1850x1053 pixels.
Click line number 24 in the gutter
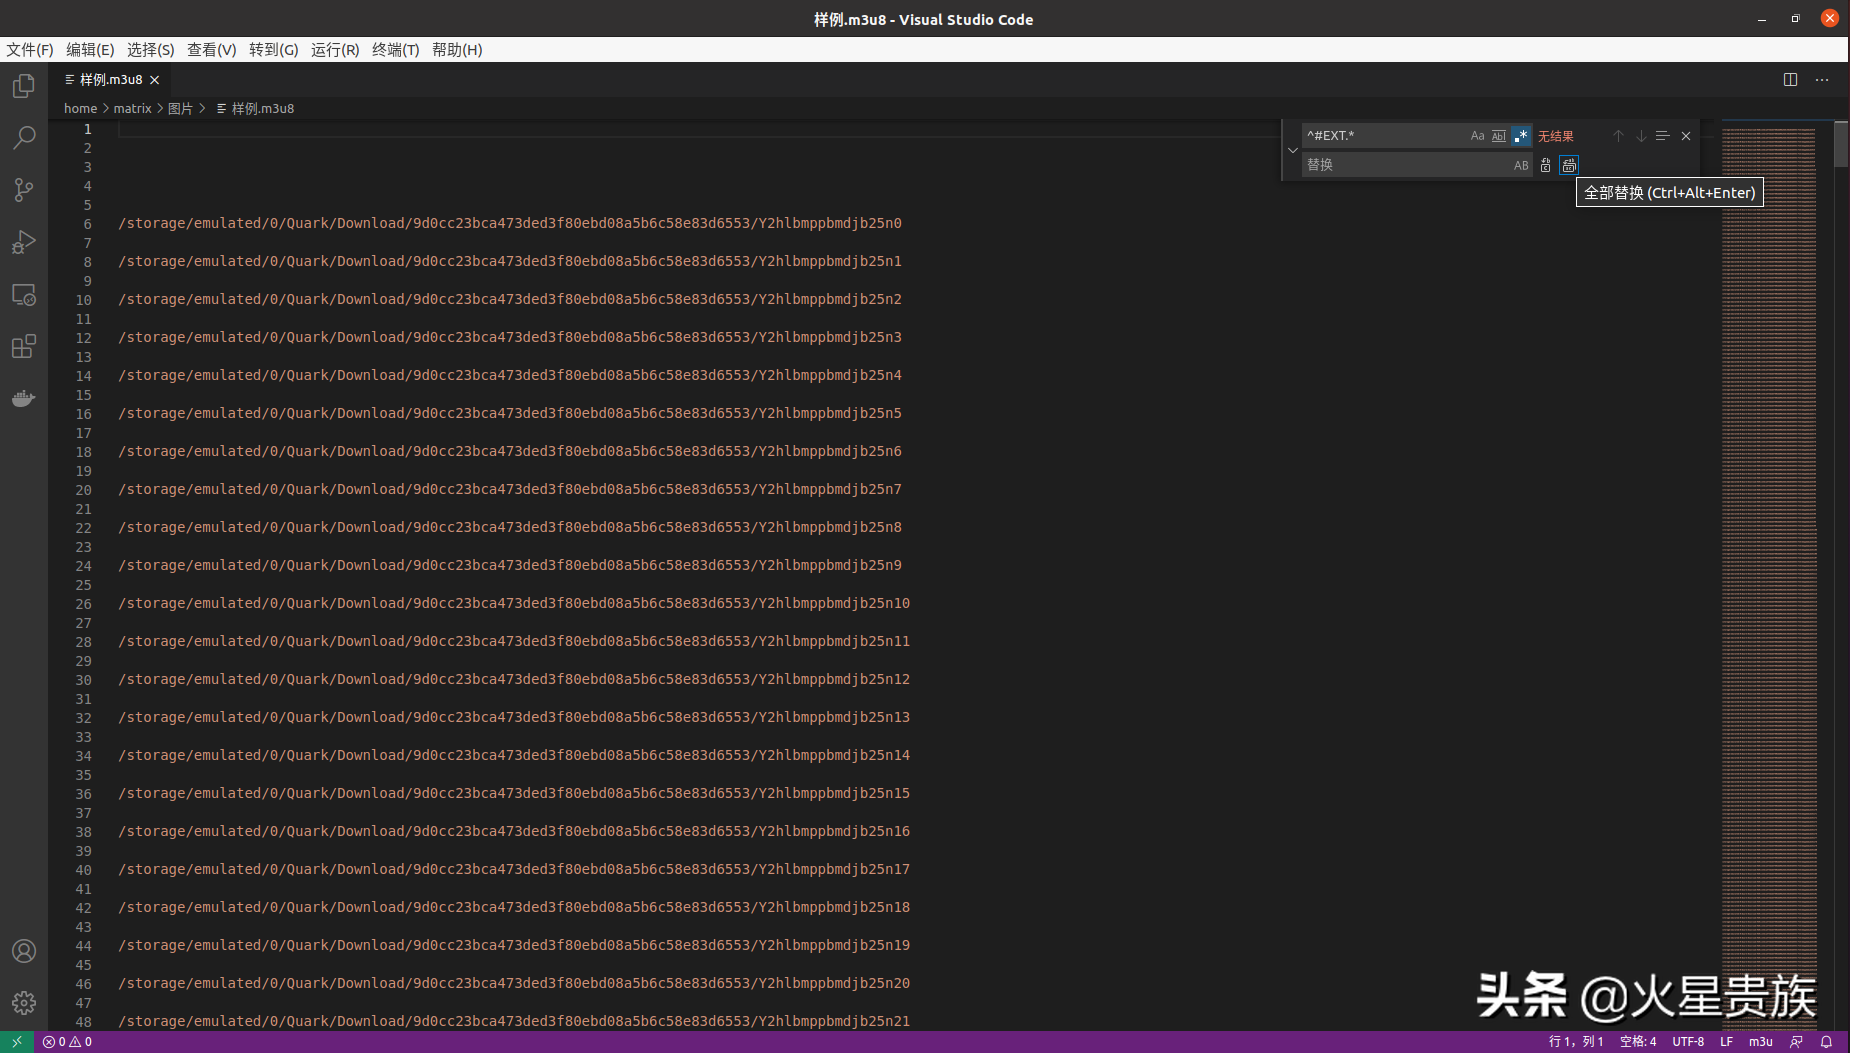click(83, 566)
